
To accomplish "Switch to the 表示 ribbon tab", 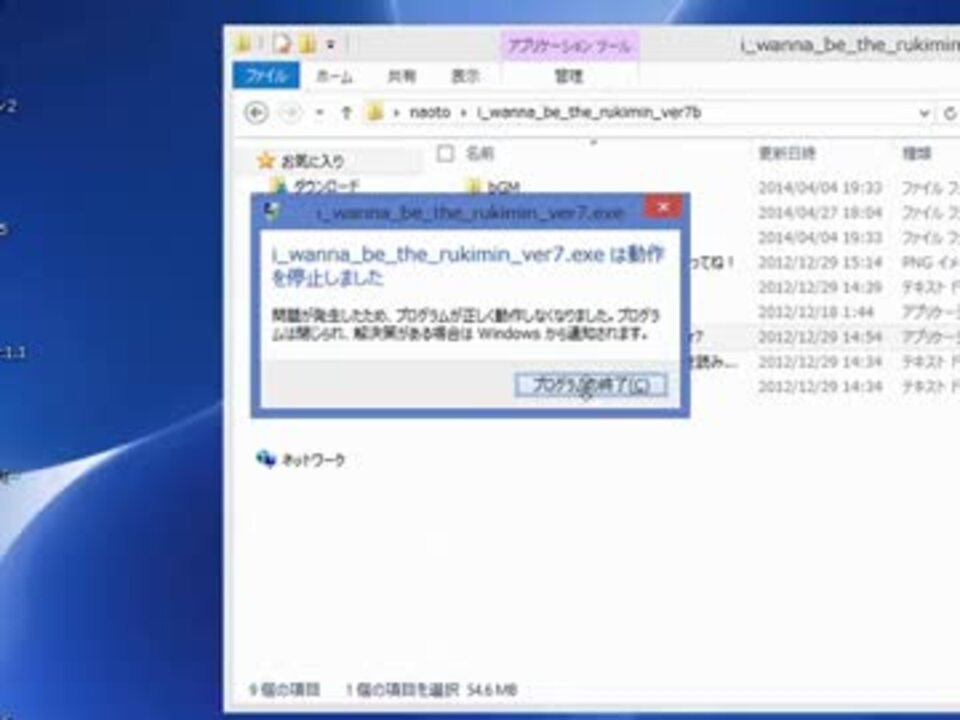I will (x=465, y=76).
